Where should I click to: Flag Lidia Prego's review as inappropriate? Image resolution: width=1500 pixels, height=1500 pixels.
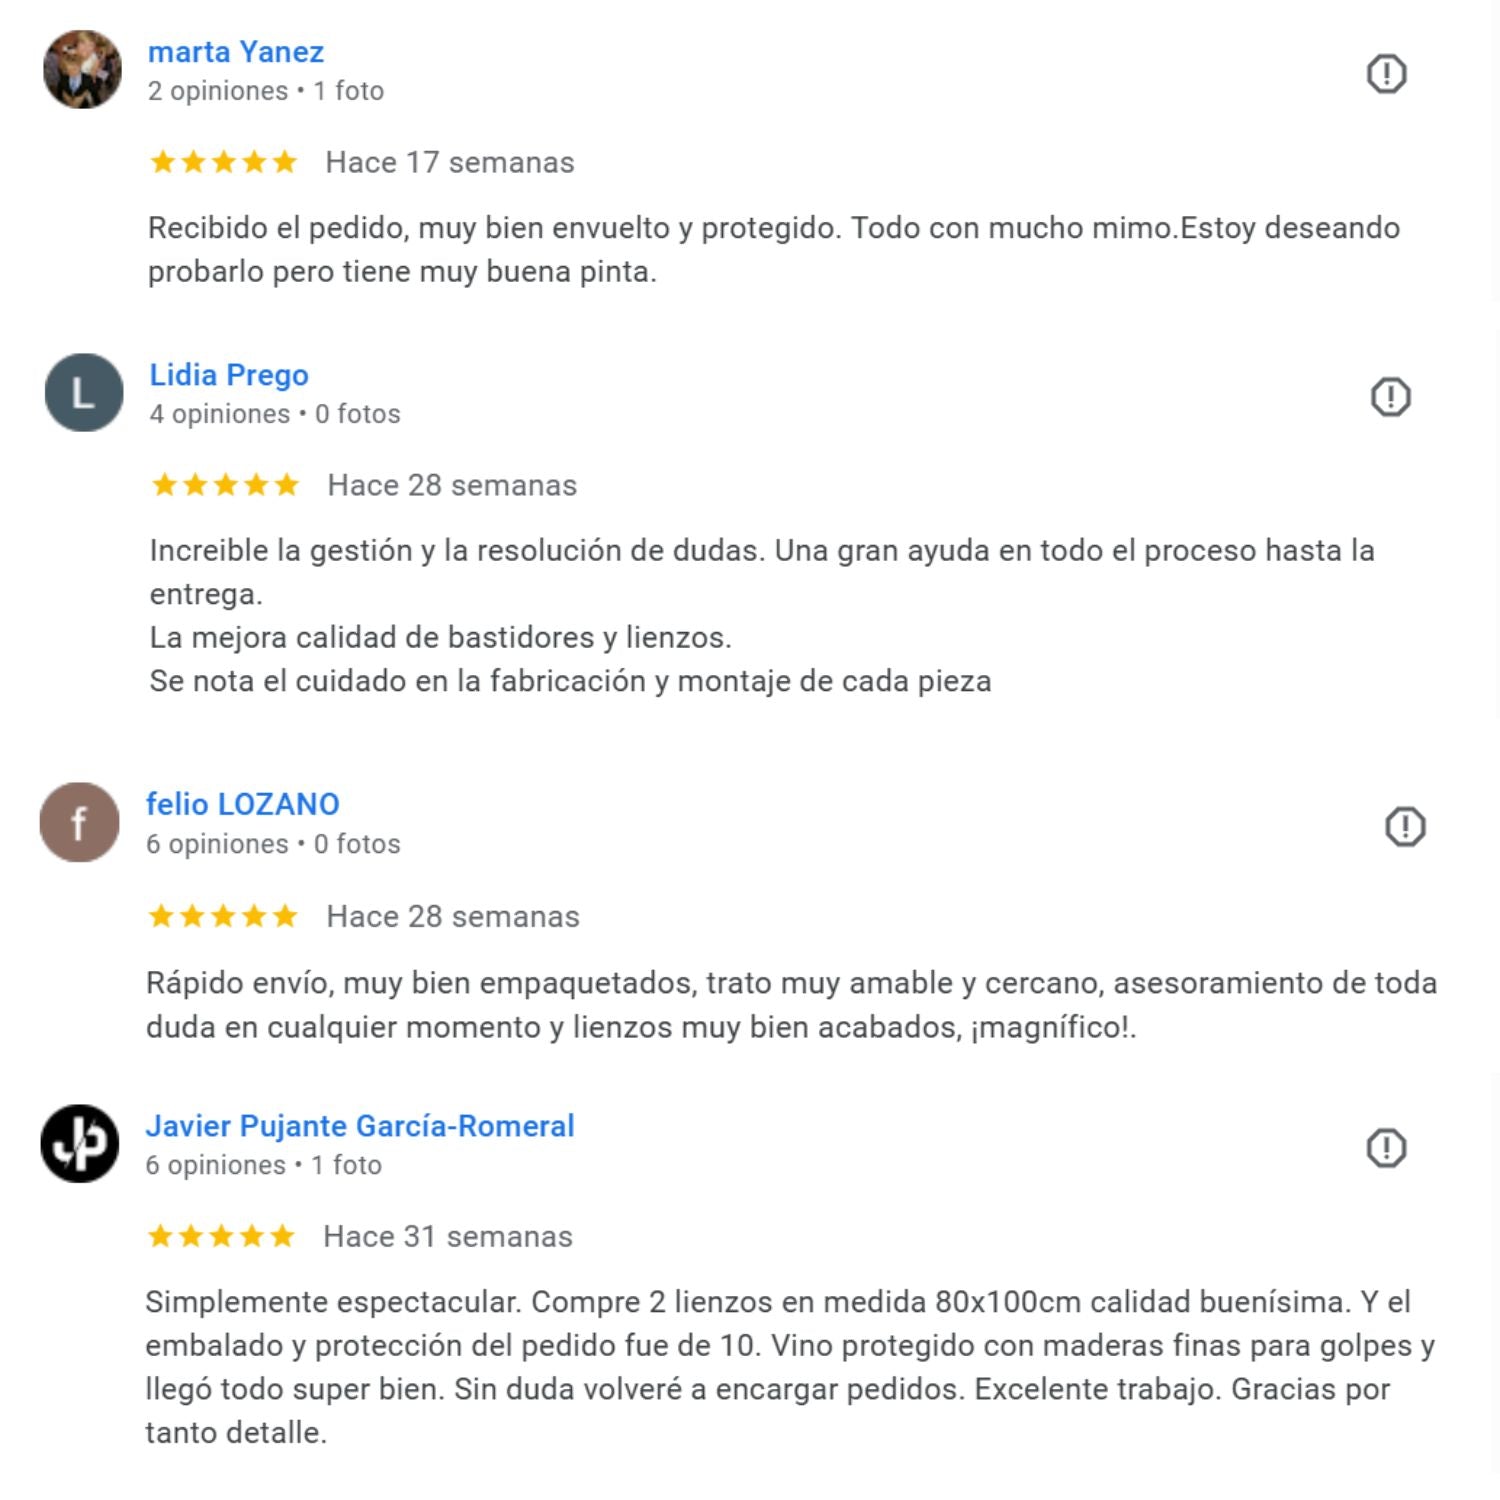1390,397
